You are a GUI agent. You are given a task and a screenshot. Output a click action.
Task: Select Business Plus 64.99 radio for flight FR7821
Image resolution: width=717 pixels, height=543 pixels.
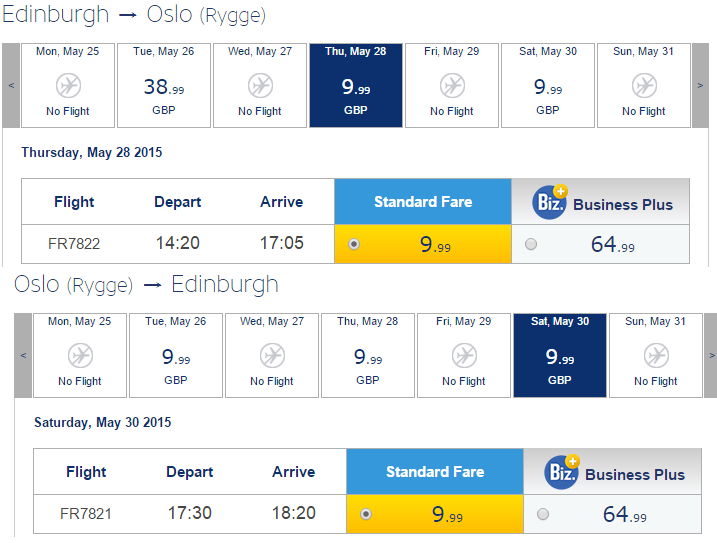[543, 514]
